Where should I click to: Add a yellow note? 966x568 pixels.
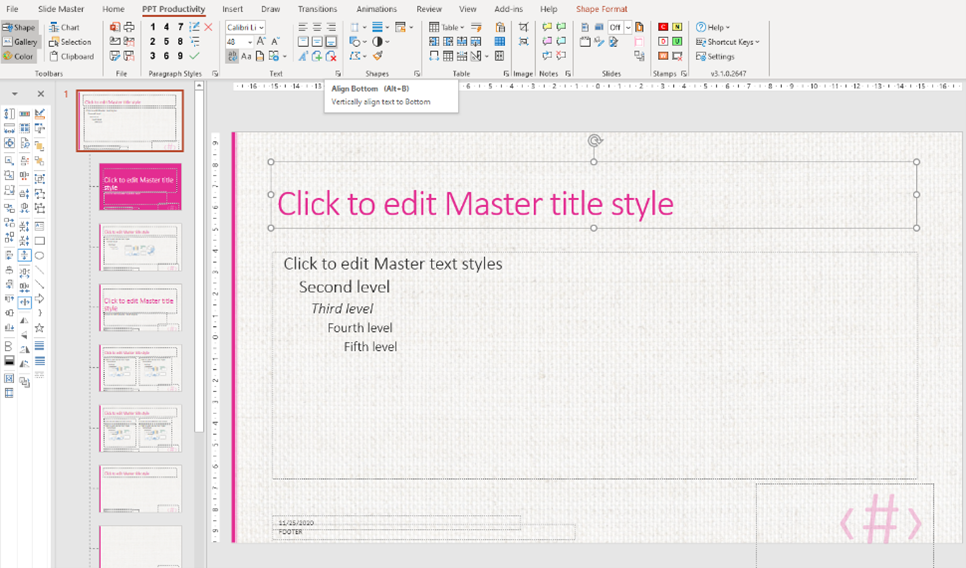pos(546,27)
